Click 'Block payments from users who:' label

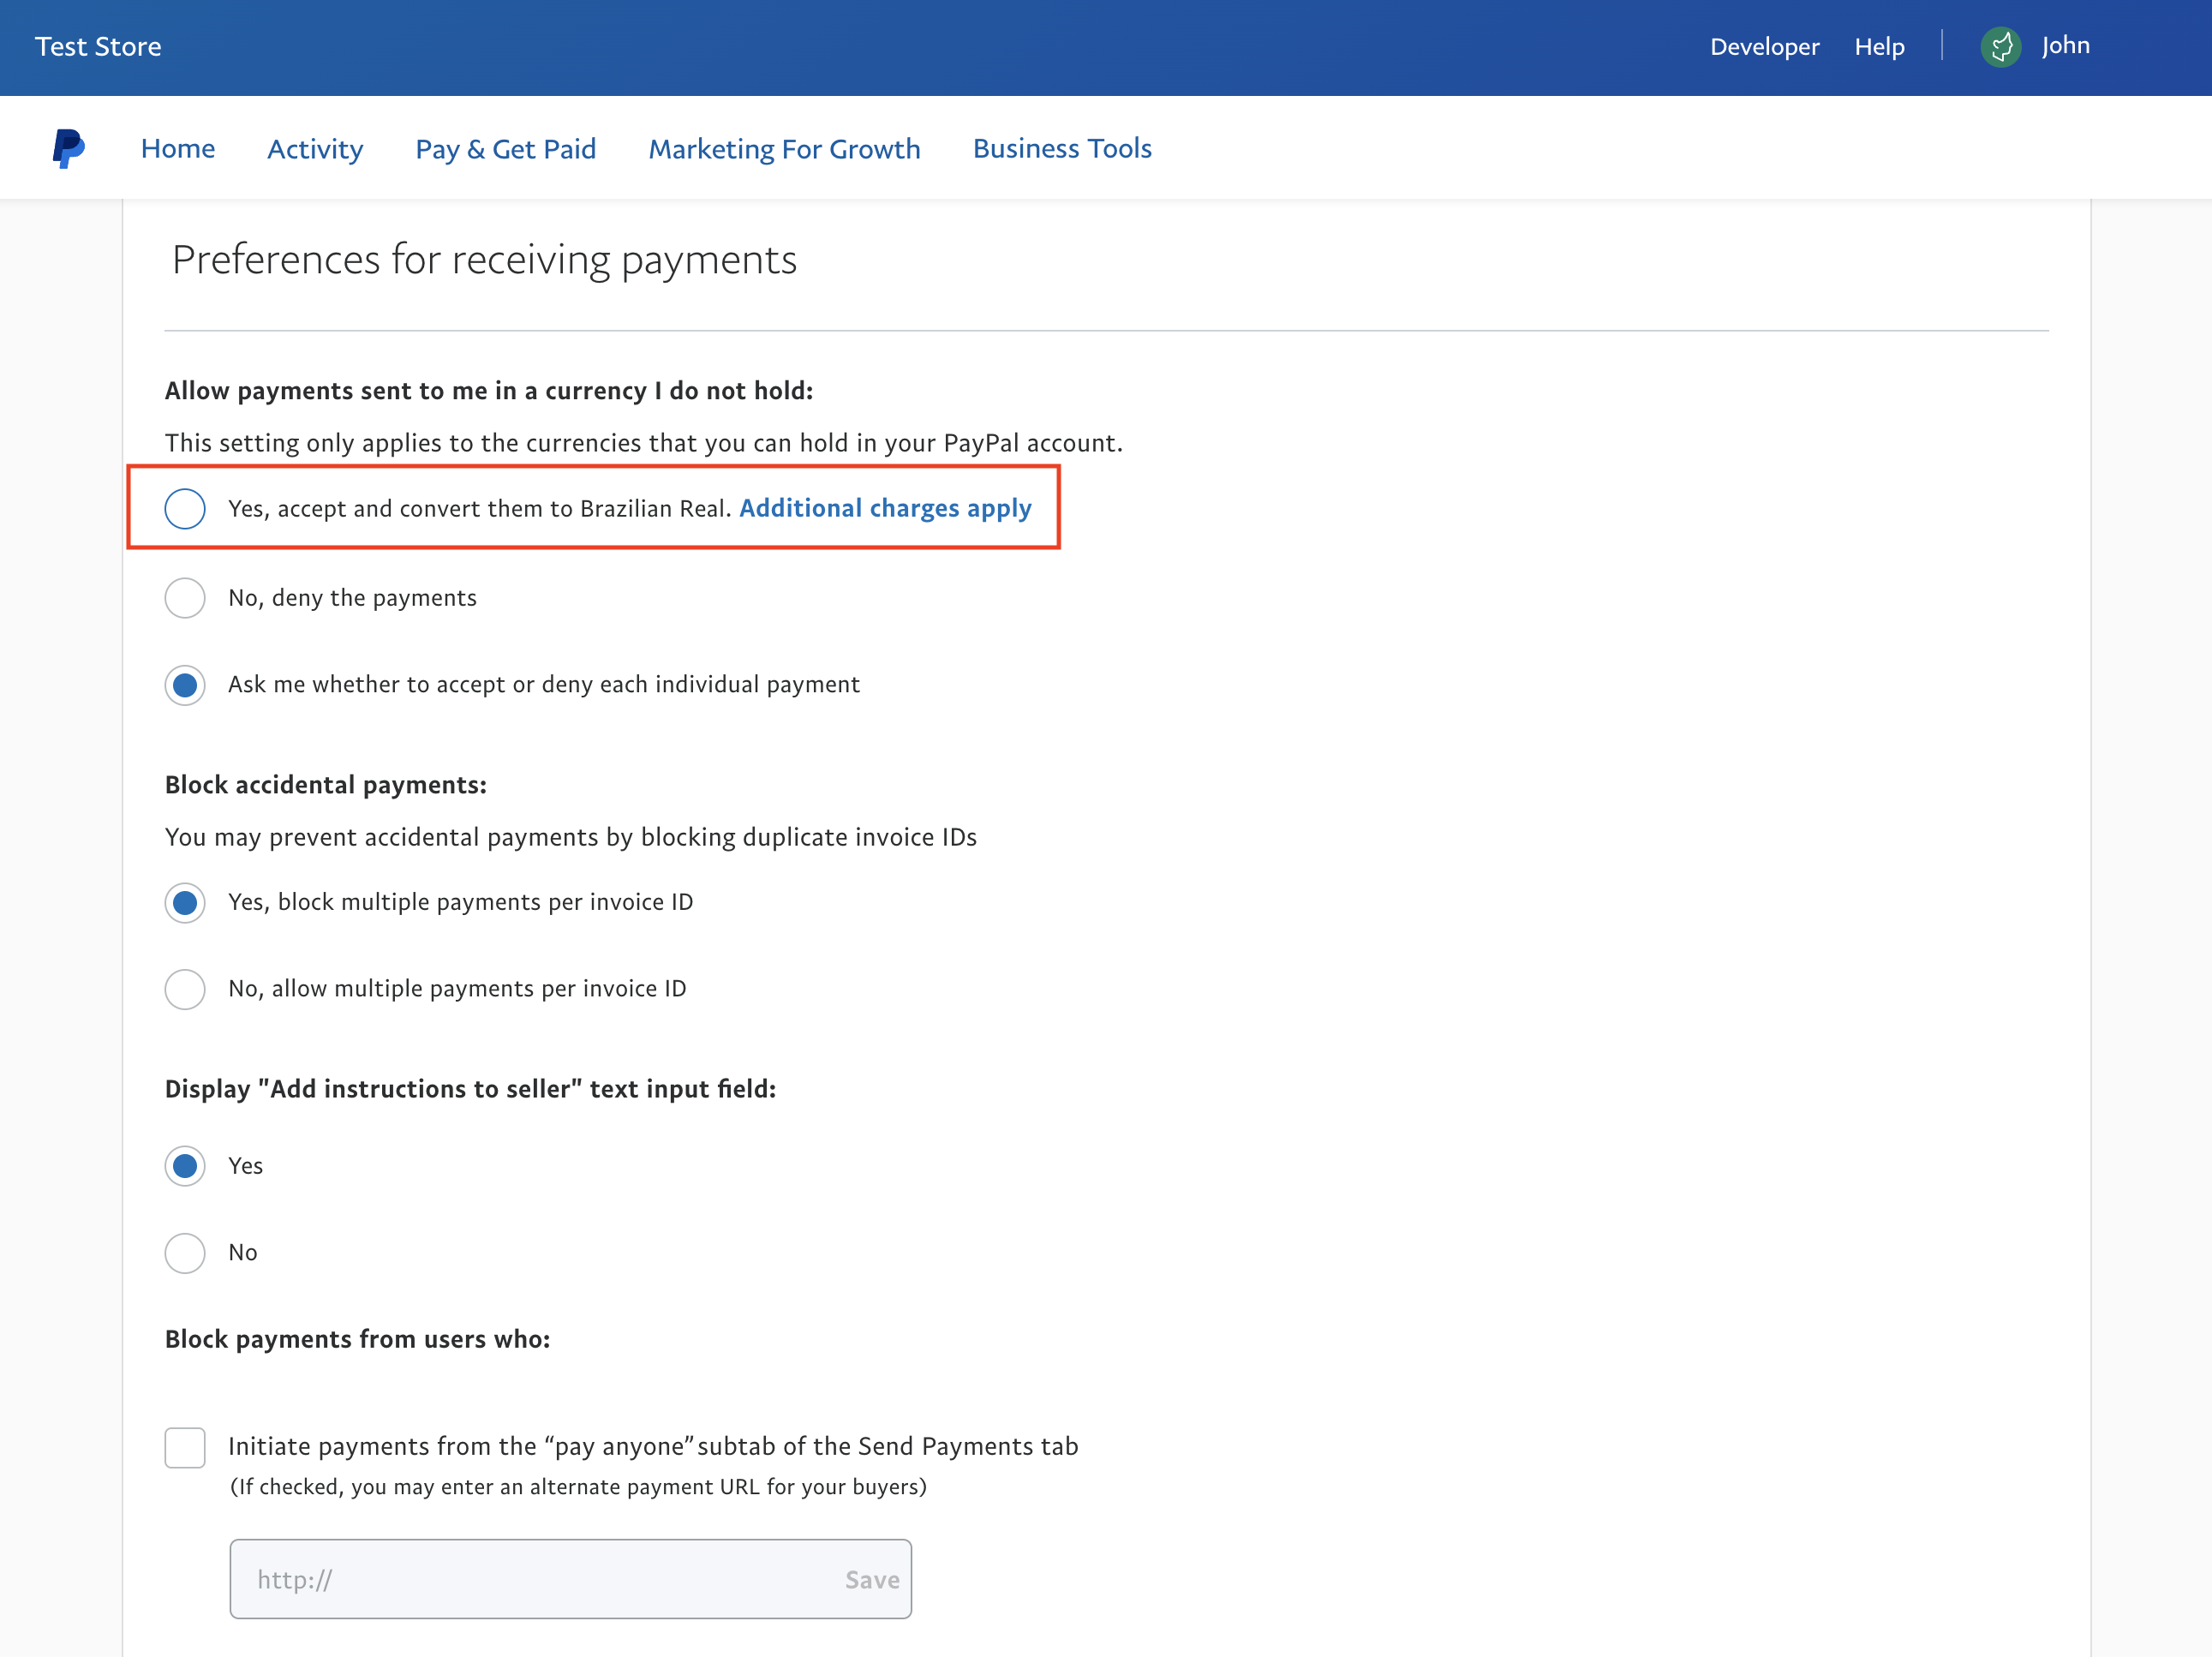[x=357, y=1339]
